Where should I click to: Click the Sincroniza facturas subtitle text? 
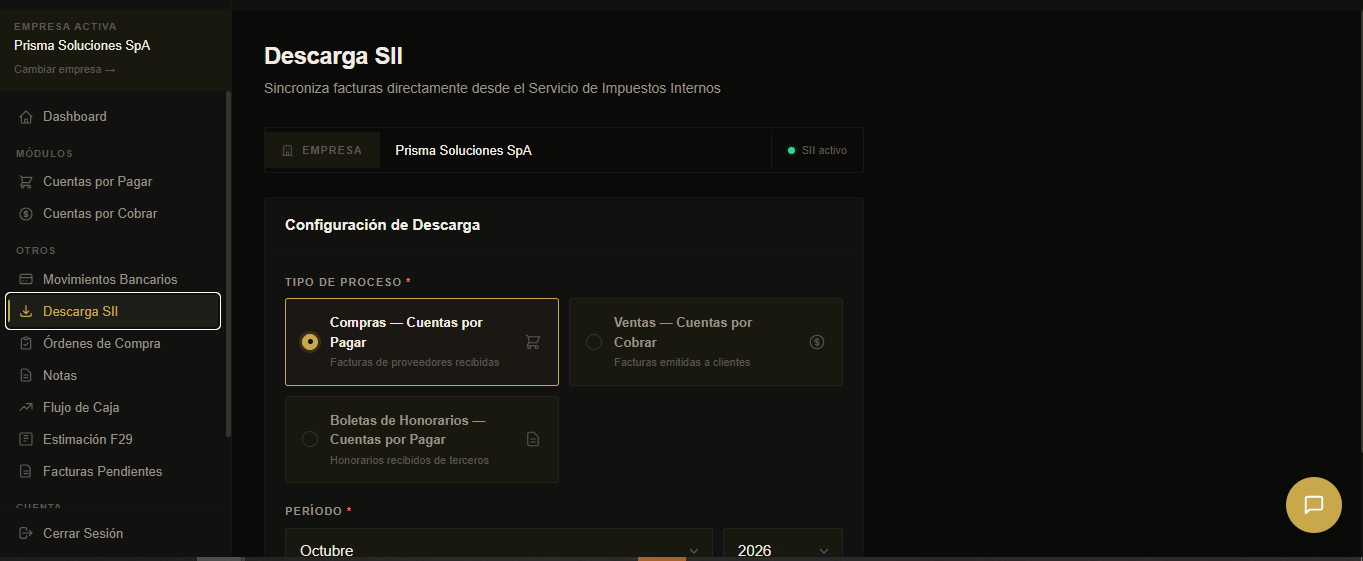(x=492, y=88)
